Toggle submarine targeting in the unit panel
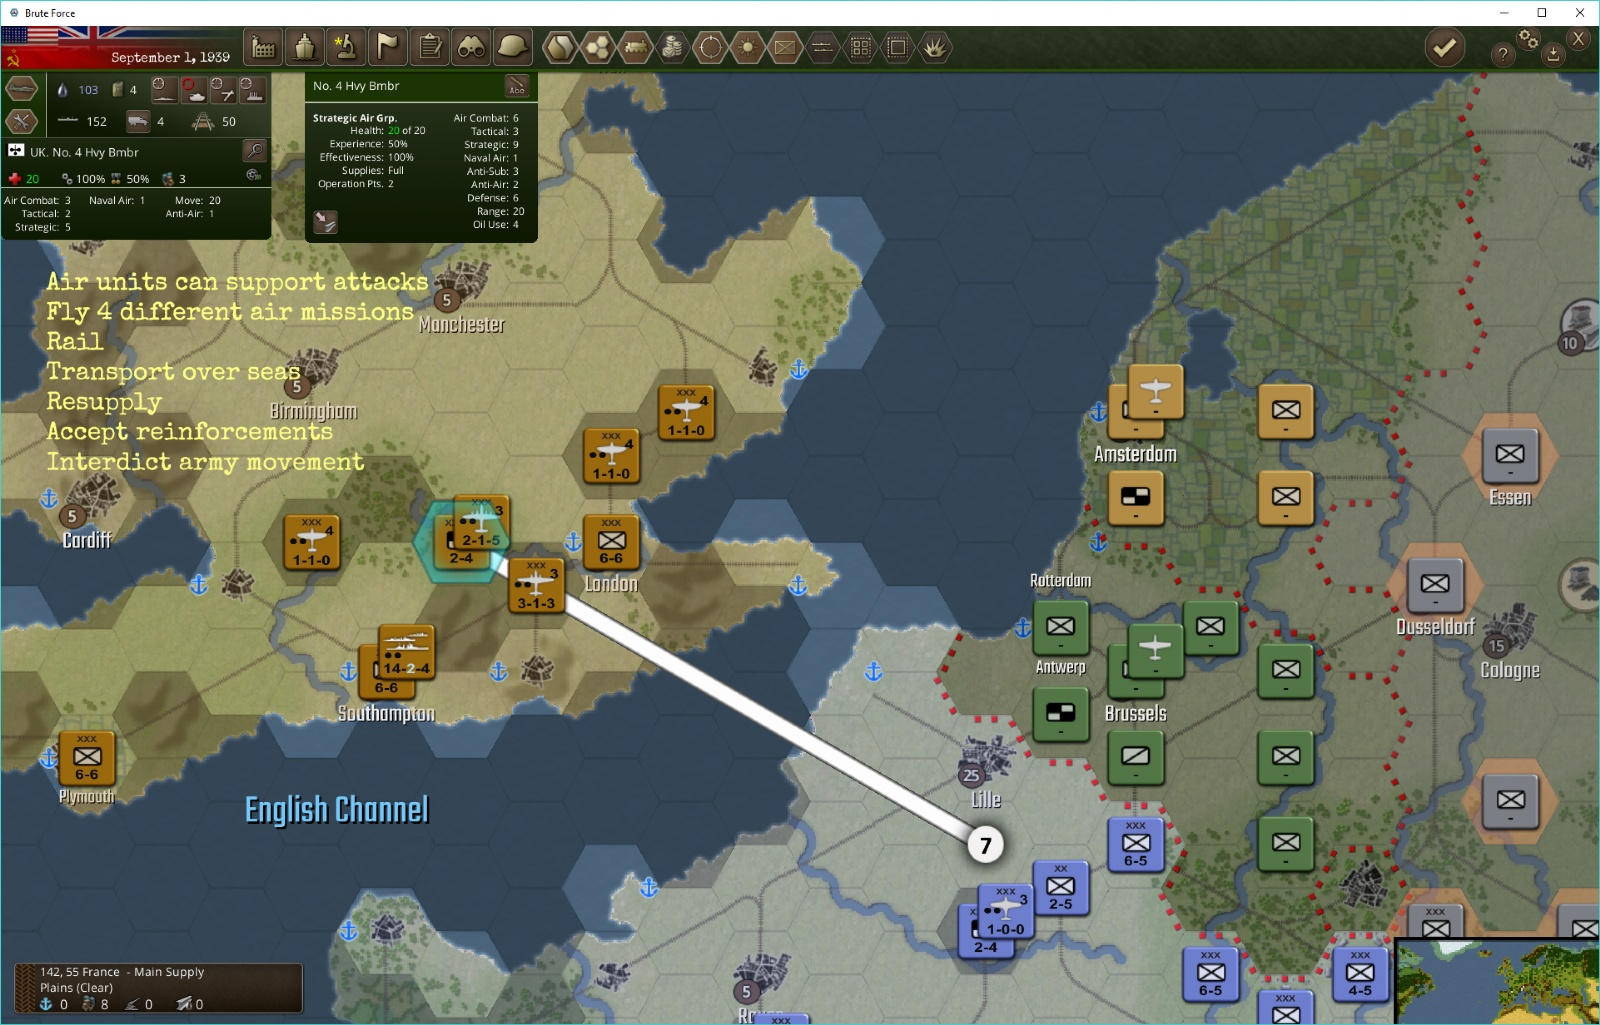The image size is (1600, 1025). click(164, 89)
